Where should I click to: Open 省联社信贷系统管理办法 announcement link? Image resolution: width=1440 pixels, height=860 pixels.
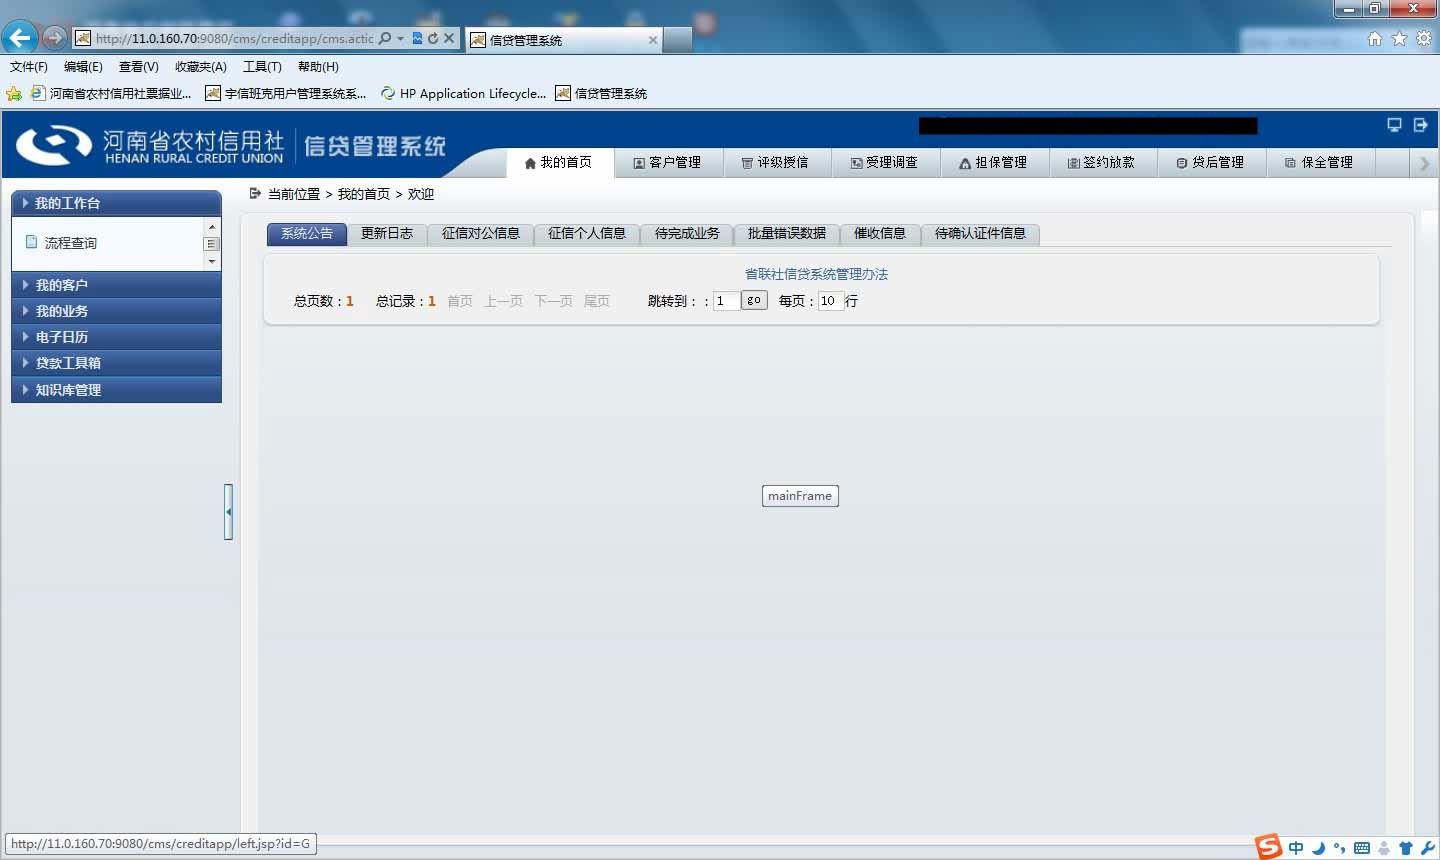pos(816,274)
